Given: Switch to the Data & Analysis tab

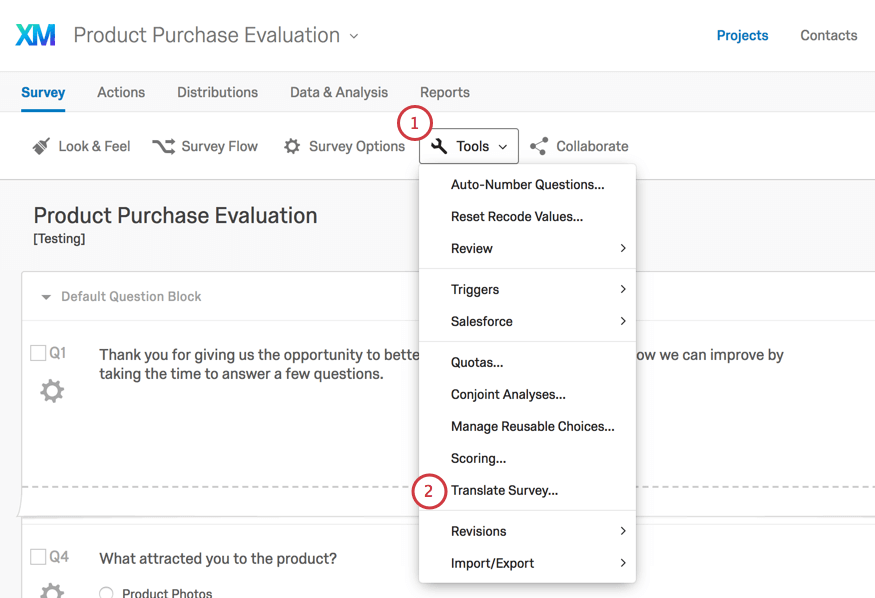Looking at the screenshot, I should [x=339, y=92].
